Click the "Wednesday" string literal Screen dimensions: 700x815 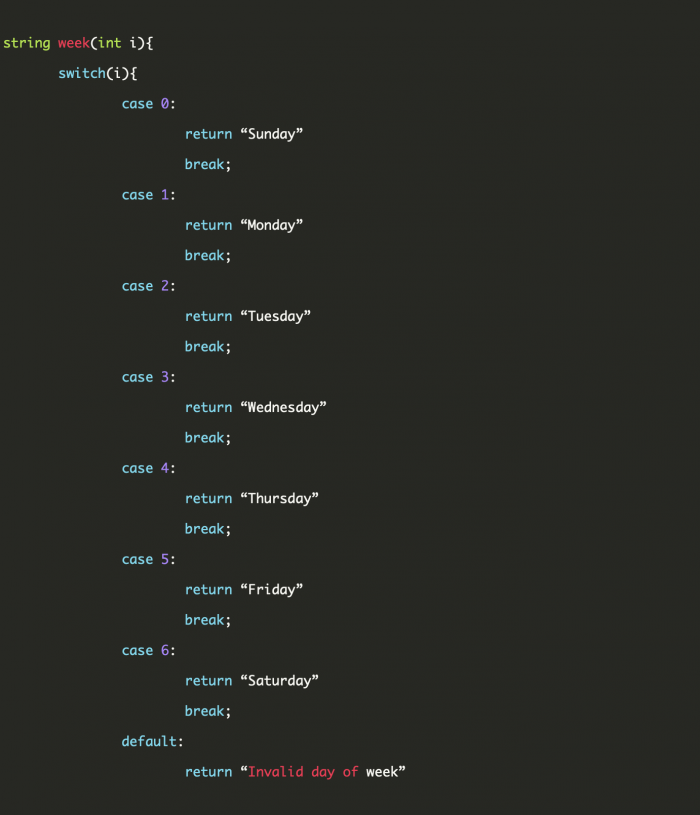pyautogui.click(x=283, y=407)
